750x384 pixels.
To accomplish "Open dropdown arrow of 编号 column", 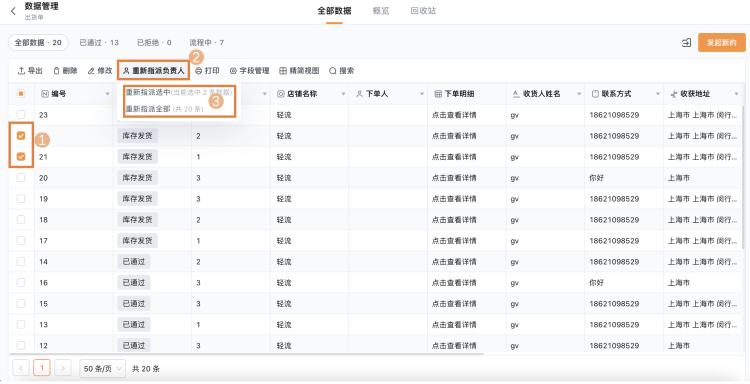I will [x=108, y=94].
